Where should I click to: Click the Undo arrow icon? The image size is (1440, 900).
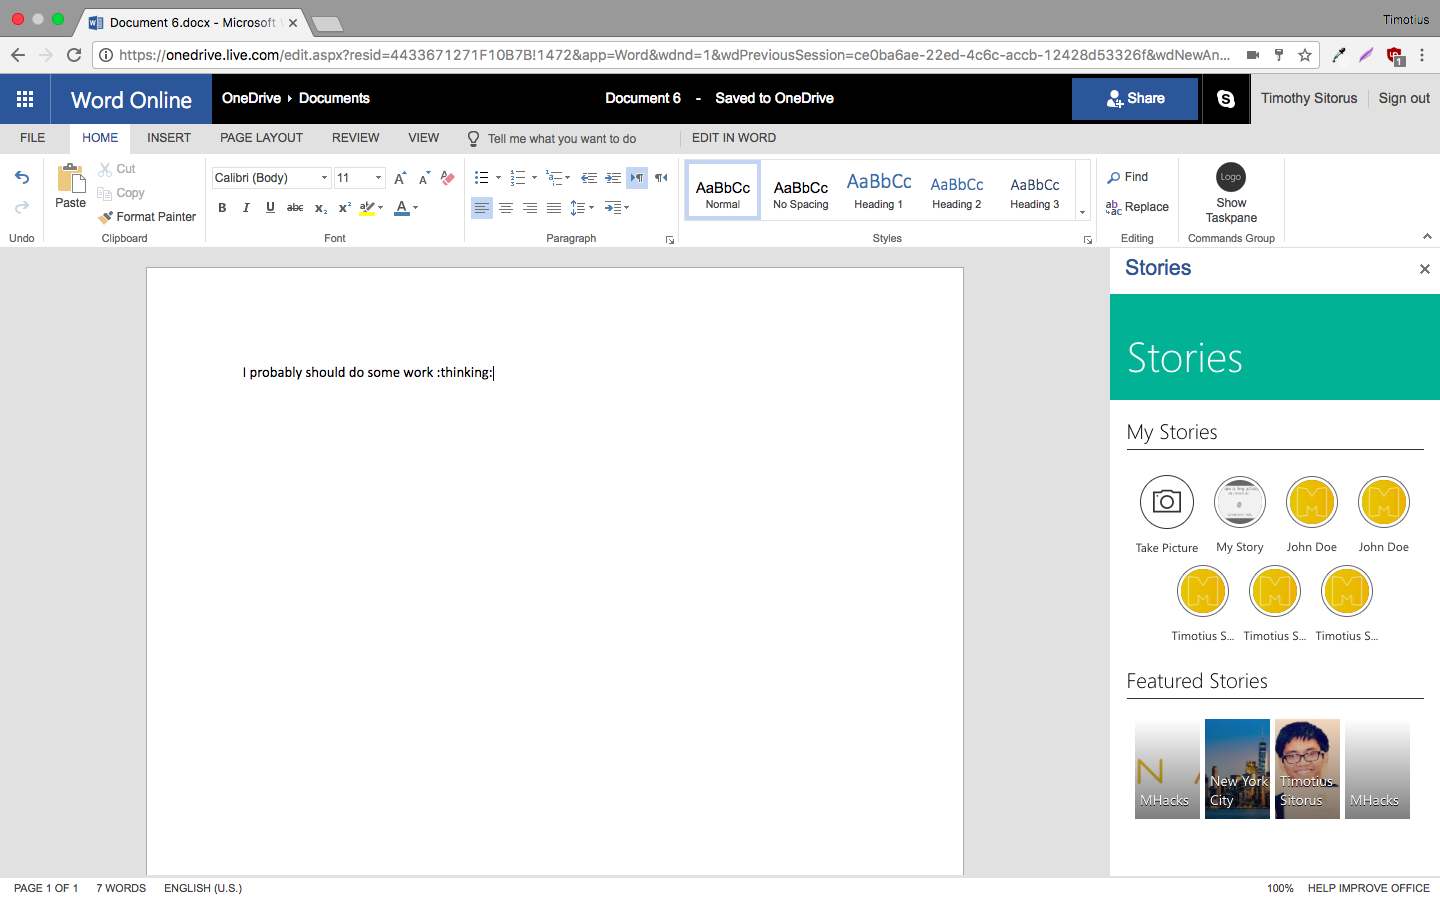(x=22, y=178)
